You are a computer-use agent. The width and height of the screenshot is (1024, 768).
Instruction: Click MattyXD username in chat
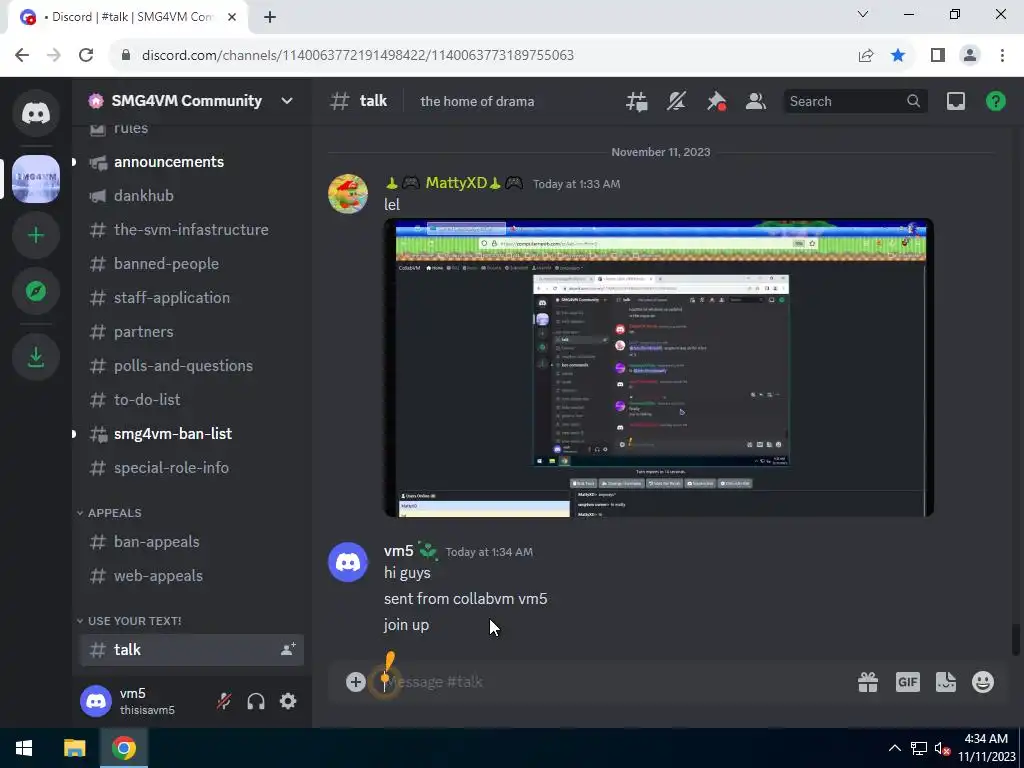coord(456,184)
